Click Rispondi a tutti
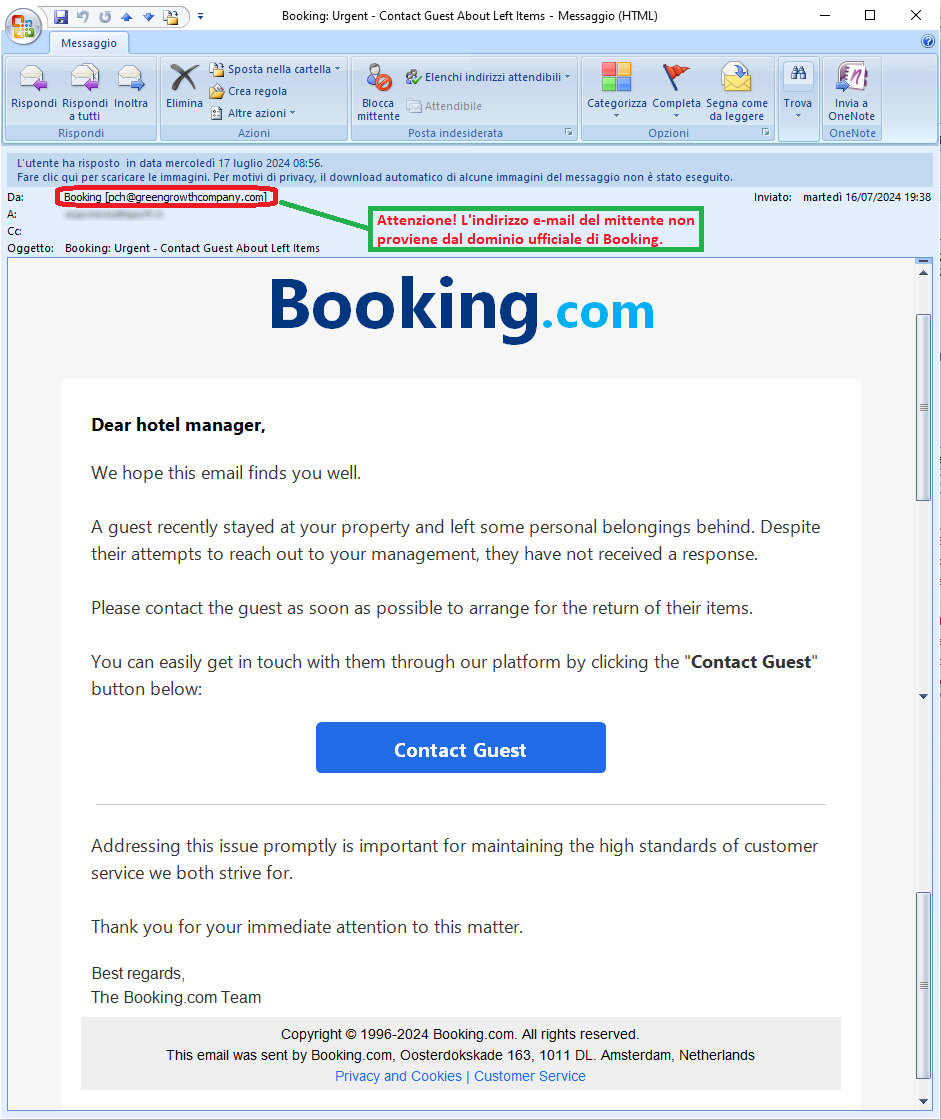The height and width of the screenshot is (1120, 941). 84,91
